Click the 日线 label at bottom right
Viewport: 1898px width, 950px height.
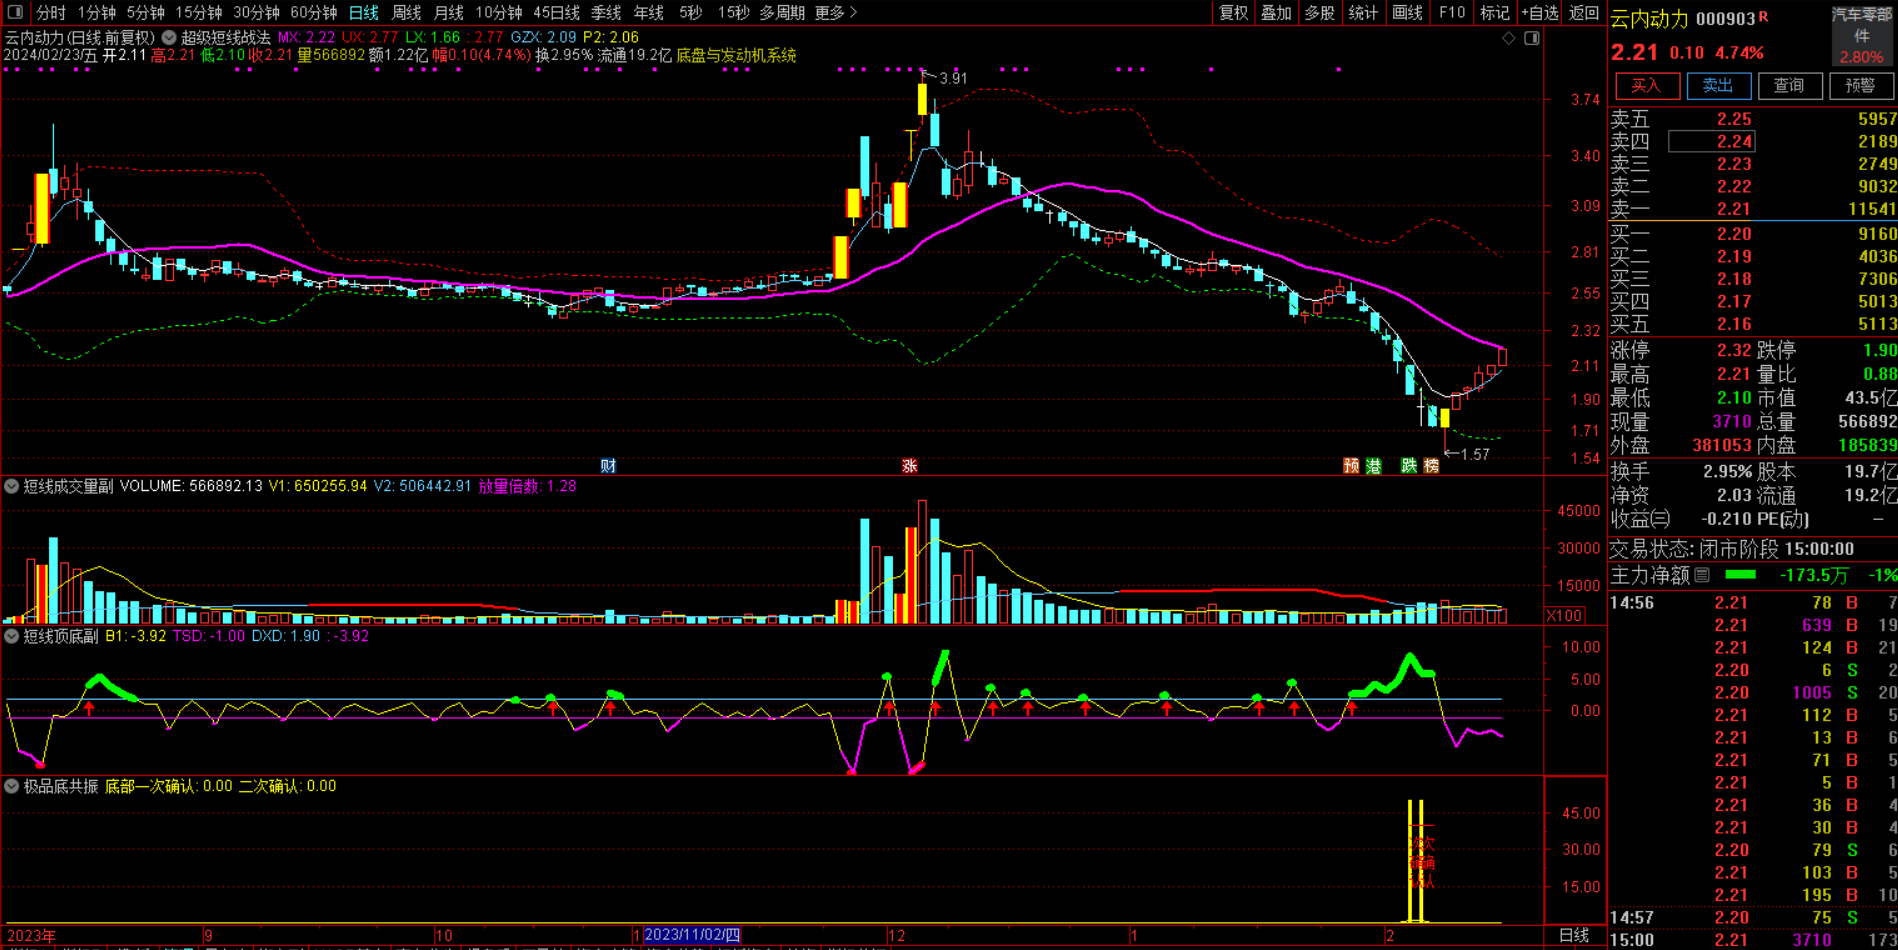point(1575,935)
